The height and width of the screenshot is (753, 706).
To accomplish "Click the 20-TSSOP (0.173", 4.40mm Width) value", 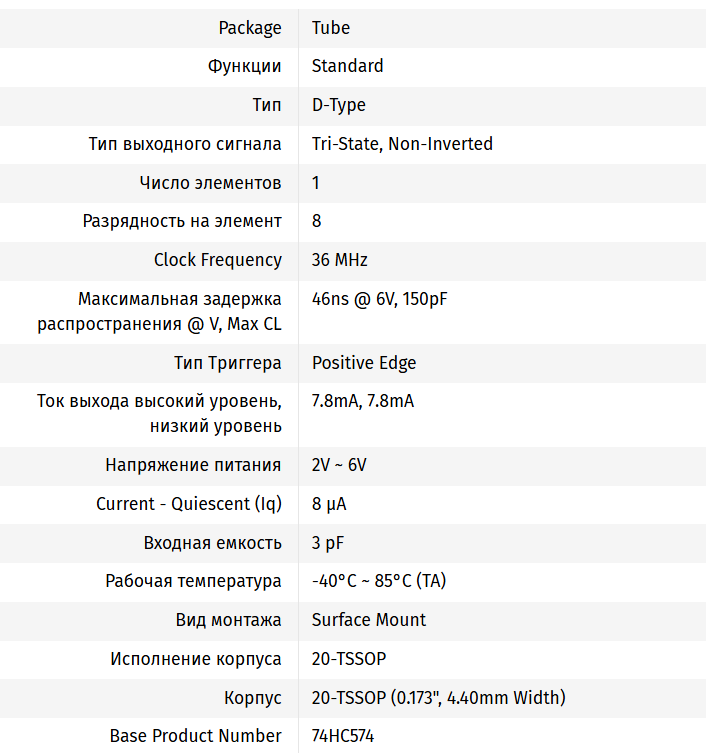I will pyautogui.click(x=438, y=698).
